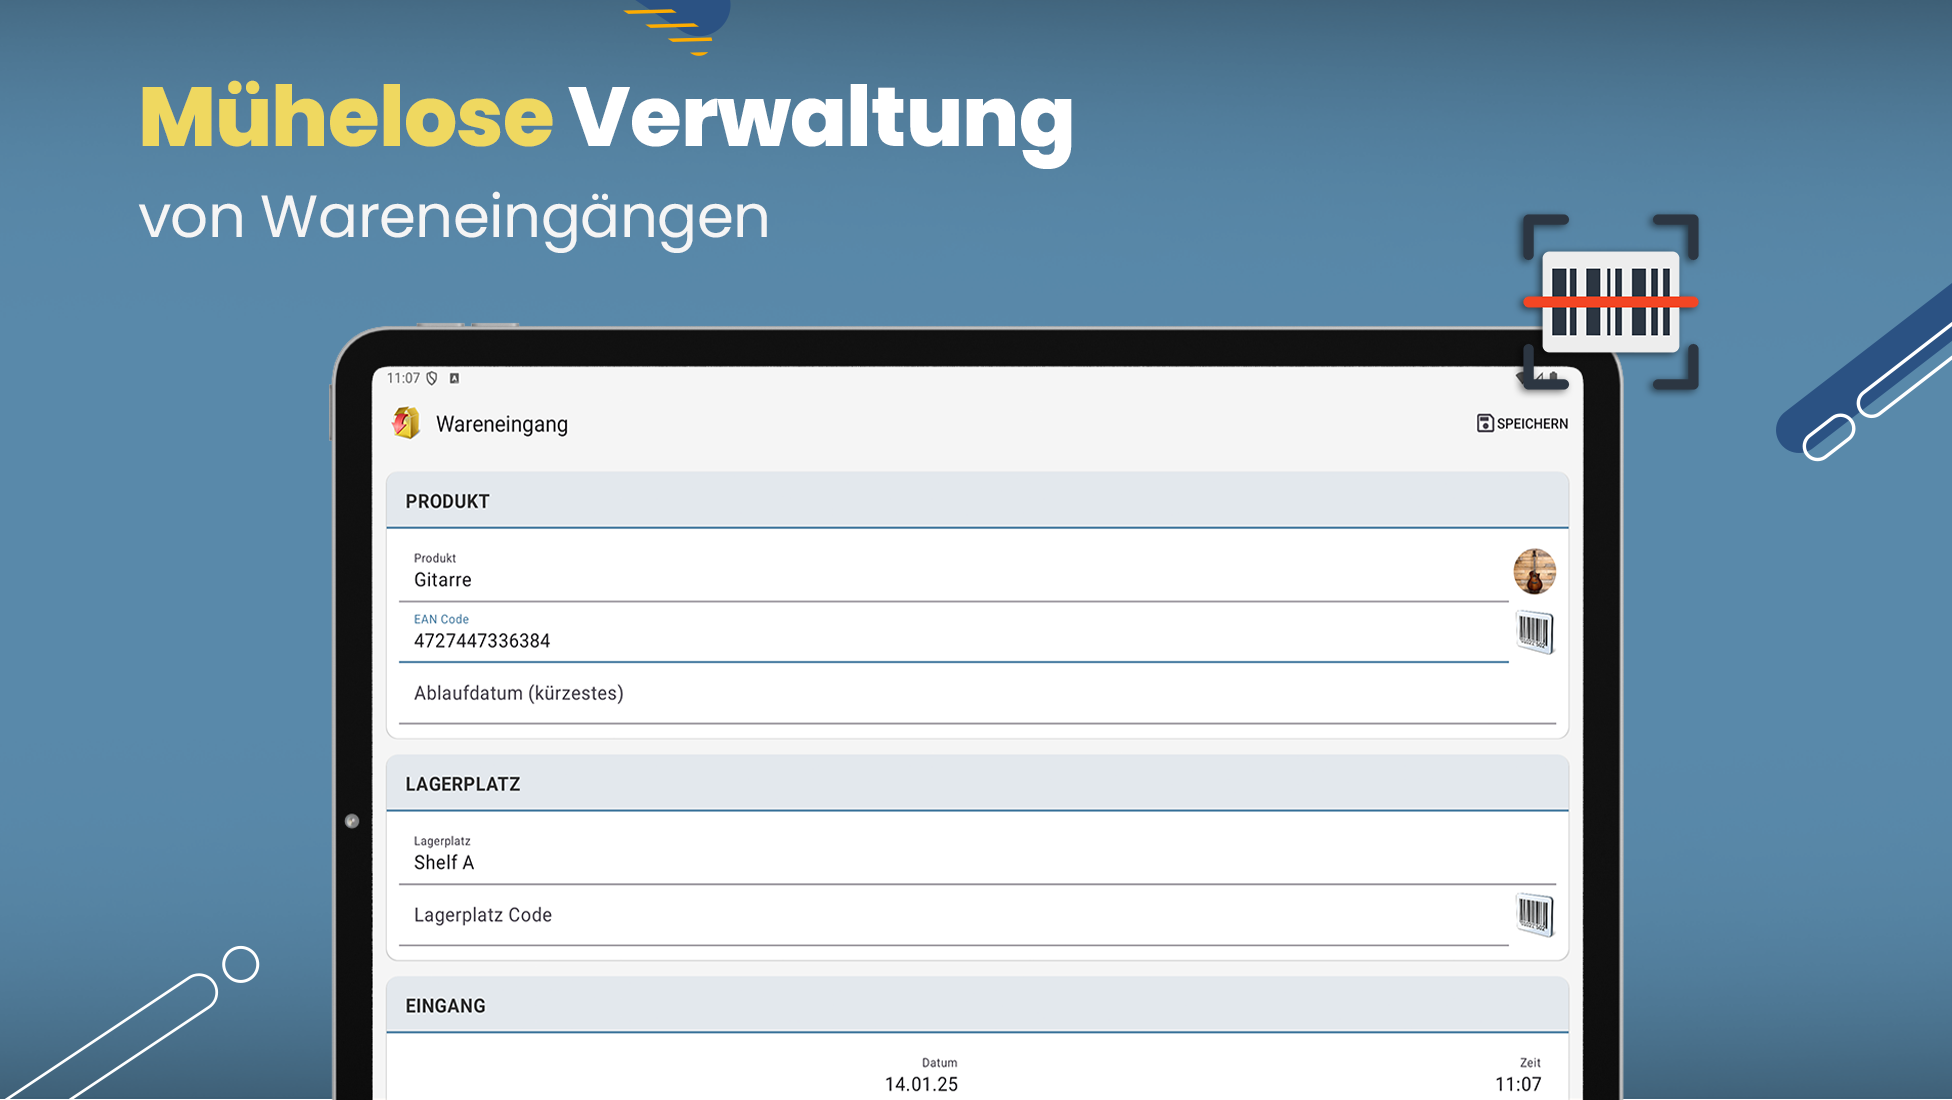The image size is (1952, 1100).
Task: Click the Wareneingang title text
Action: tap(502, 424)
